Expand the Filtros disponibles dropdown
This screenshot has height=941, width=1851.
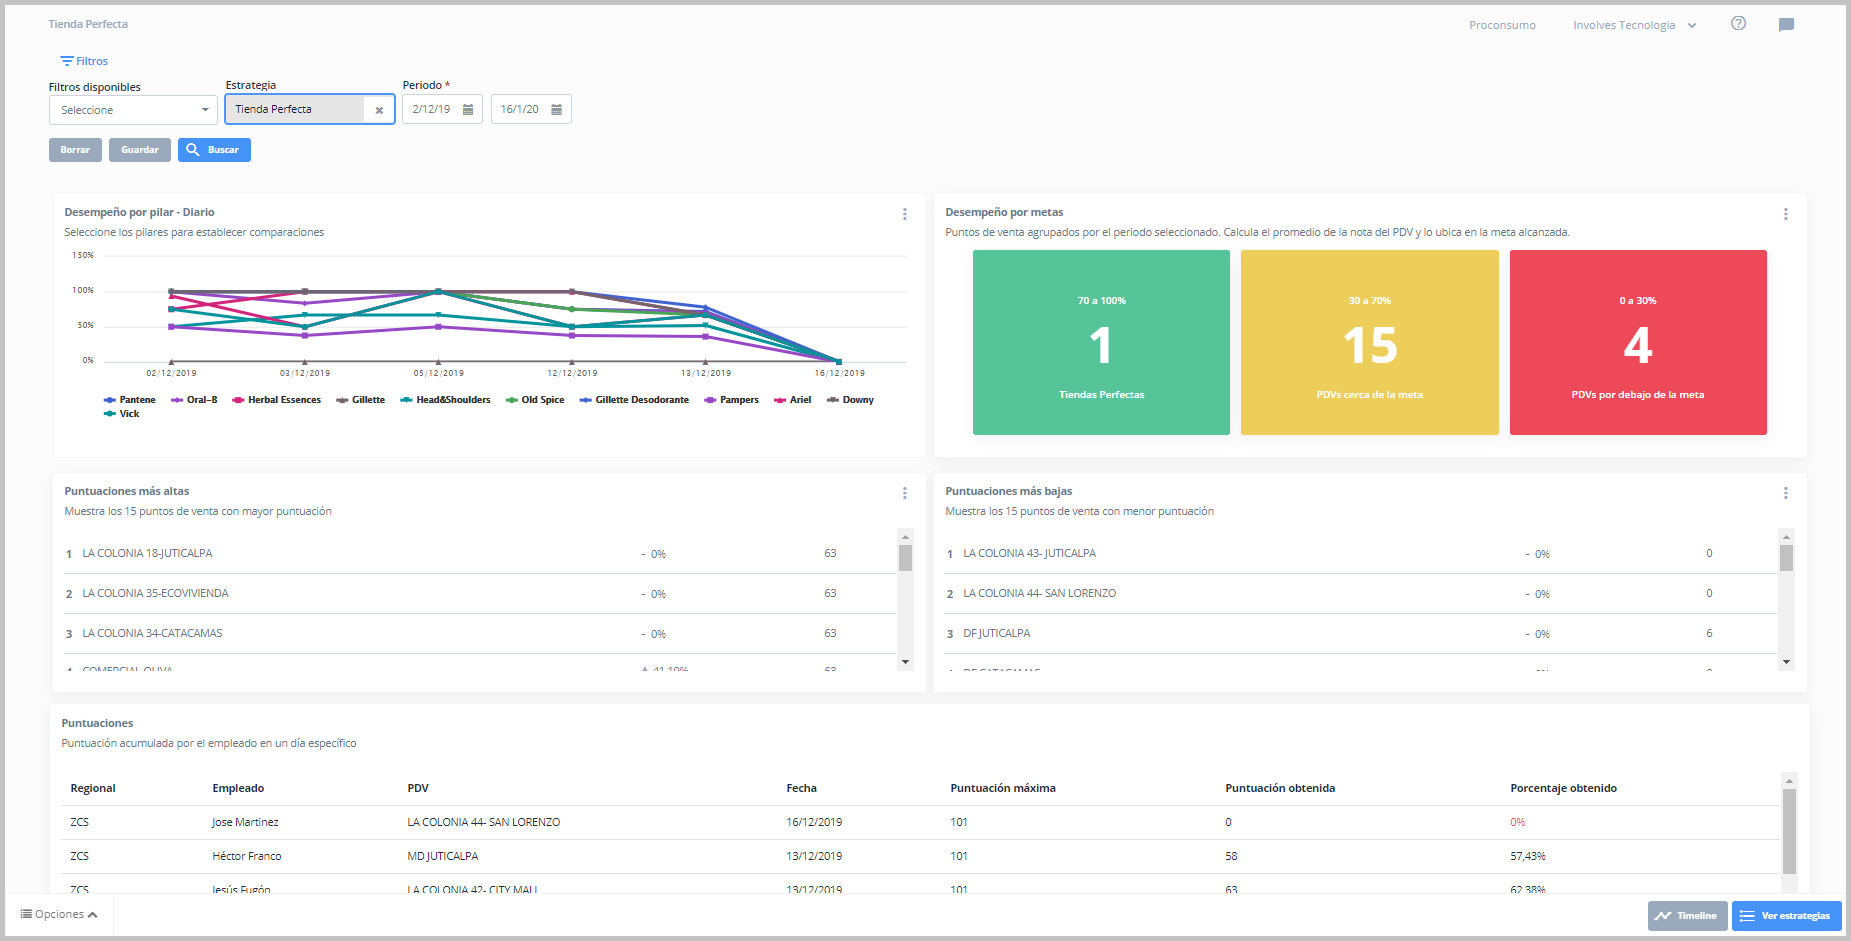[133, 110]
